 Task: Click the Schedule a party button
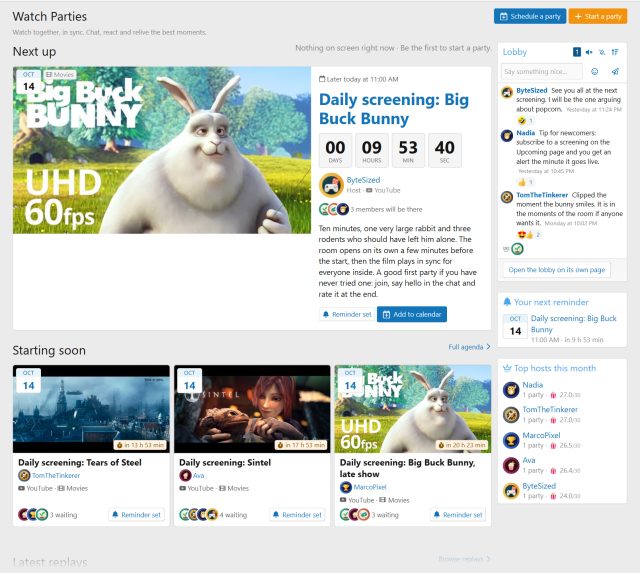530,16
